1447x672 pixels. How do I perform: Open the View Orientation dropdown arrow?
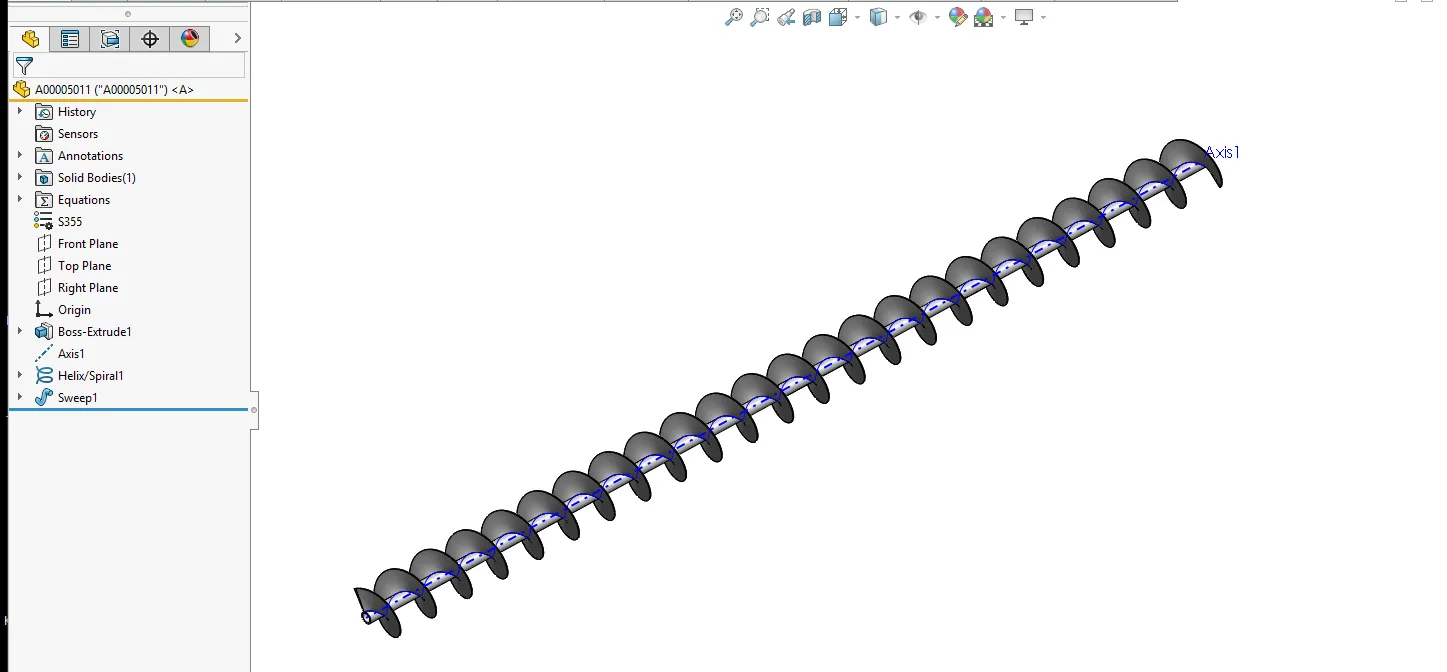pyautogui.click(x=857, y=17)
